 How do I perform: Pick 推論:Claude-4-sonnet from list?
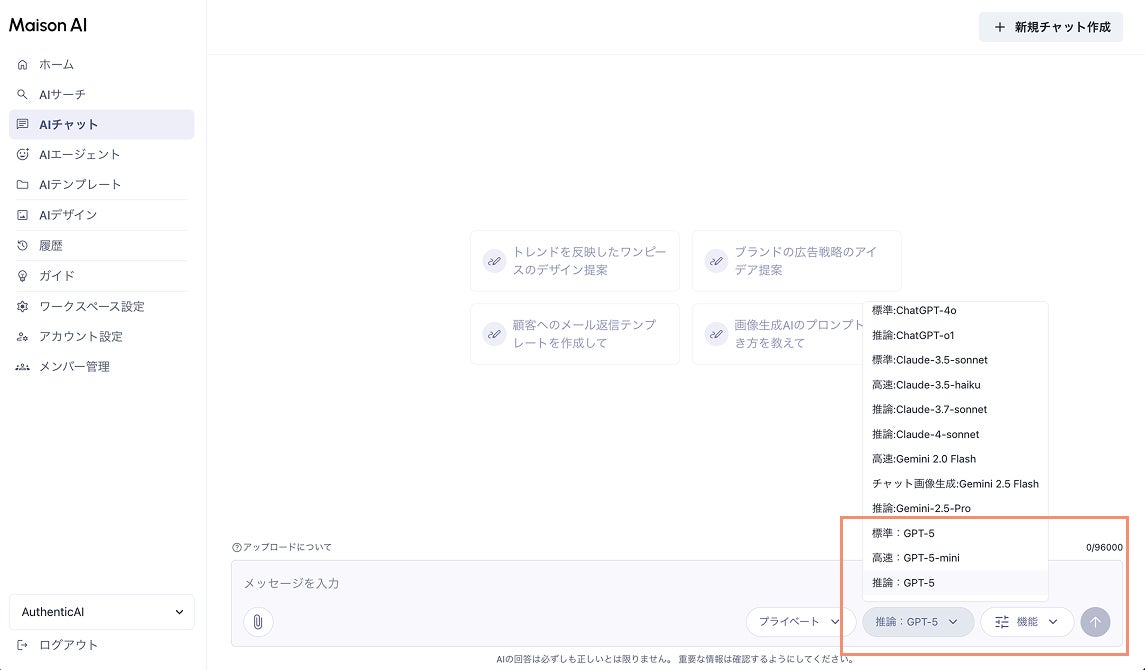[955, 434]
